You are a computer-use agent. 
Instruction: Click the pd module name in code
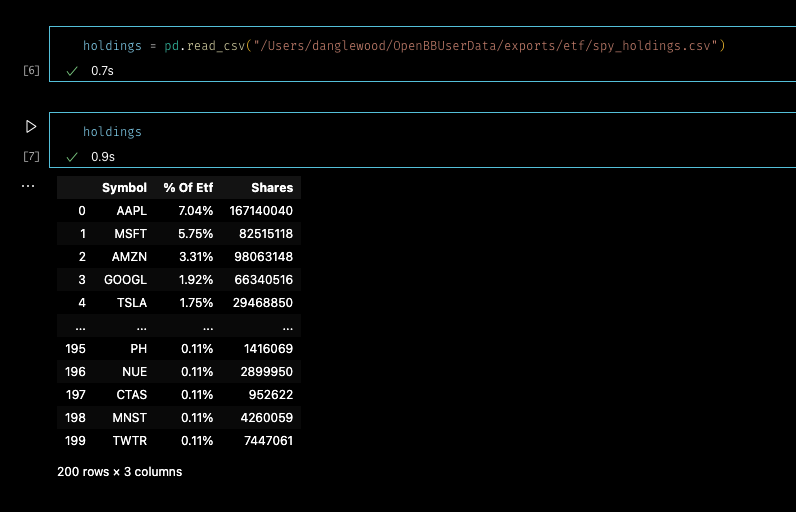click(x=172, y=46)
